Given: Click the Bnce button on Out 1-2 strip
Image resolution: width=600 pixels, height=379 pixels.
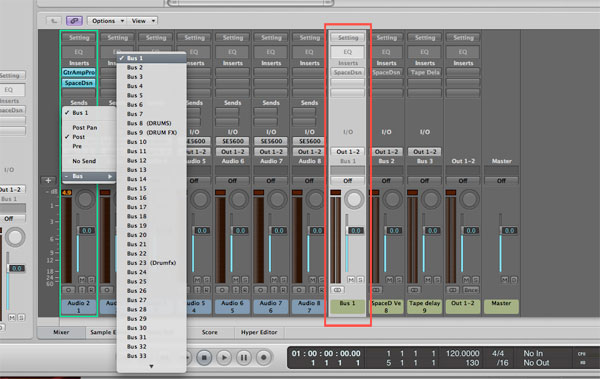Looking at the screenshot, I should pos(471,290).
